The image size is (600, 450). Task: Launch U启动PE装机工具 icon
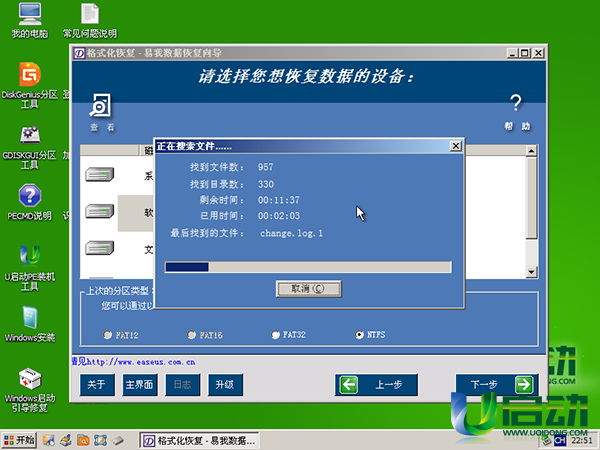tap(30, 267)
